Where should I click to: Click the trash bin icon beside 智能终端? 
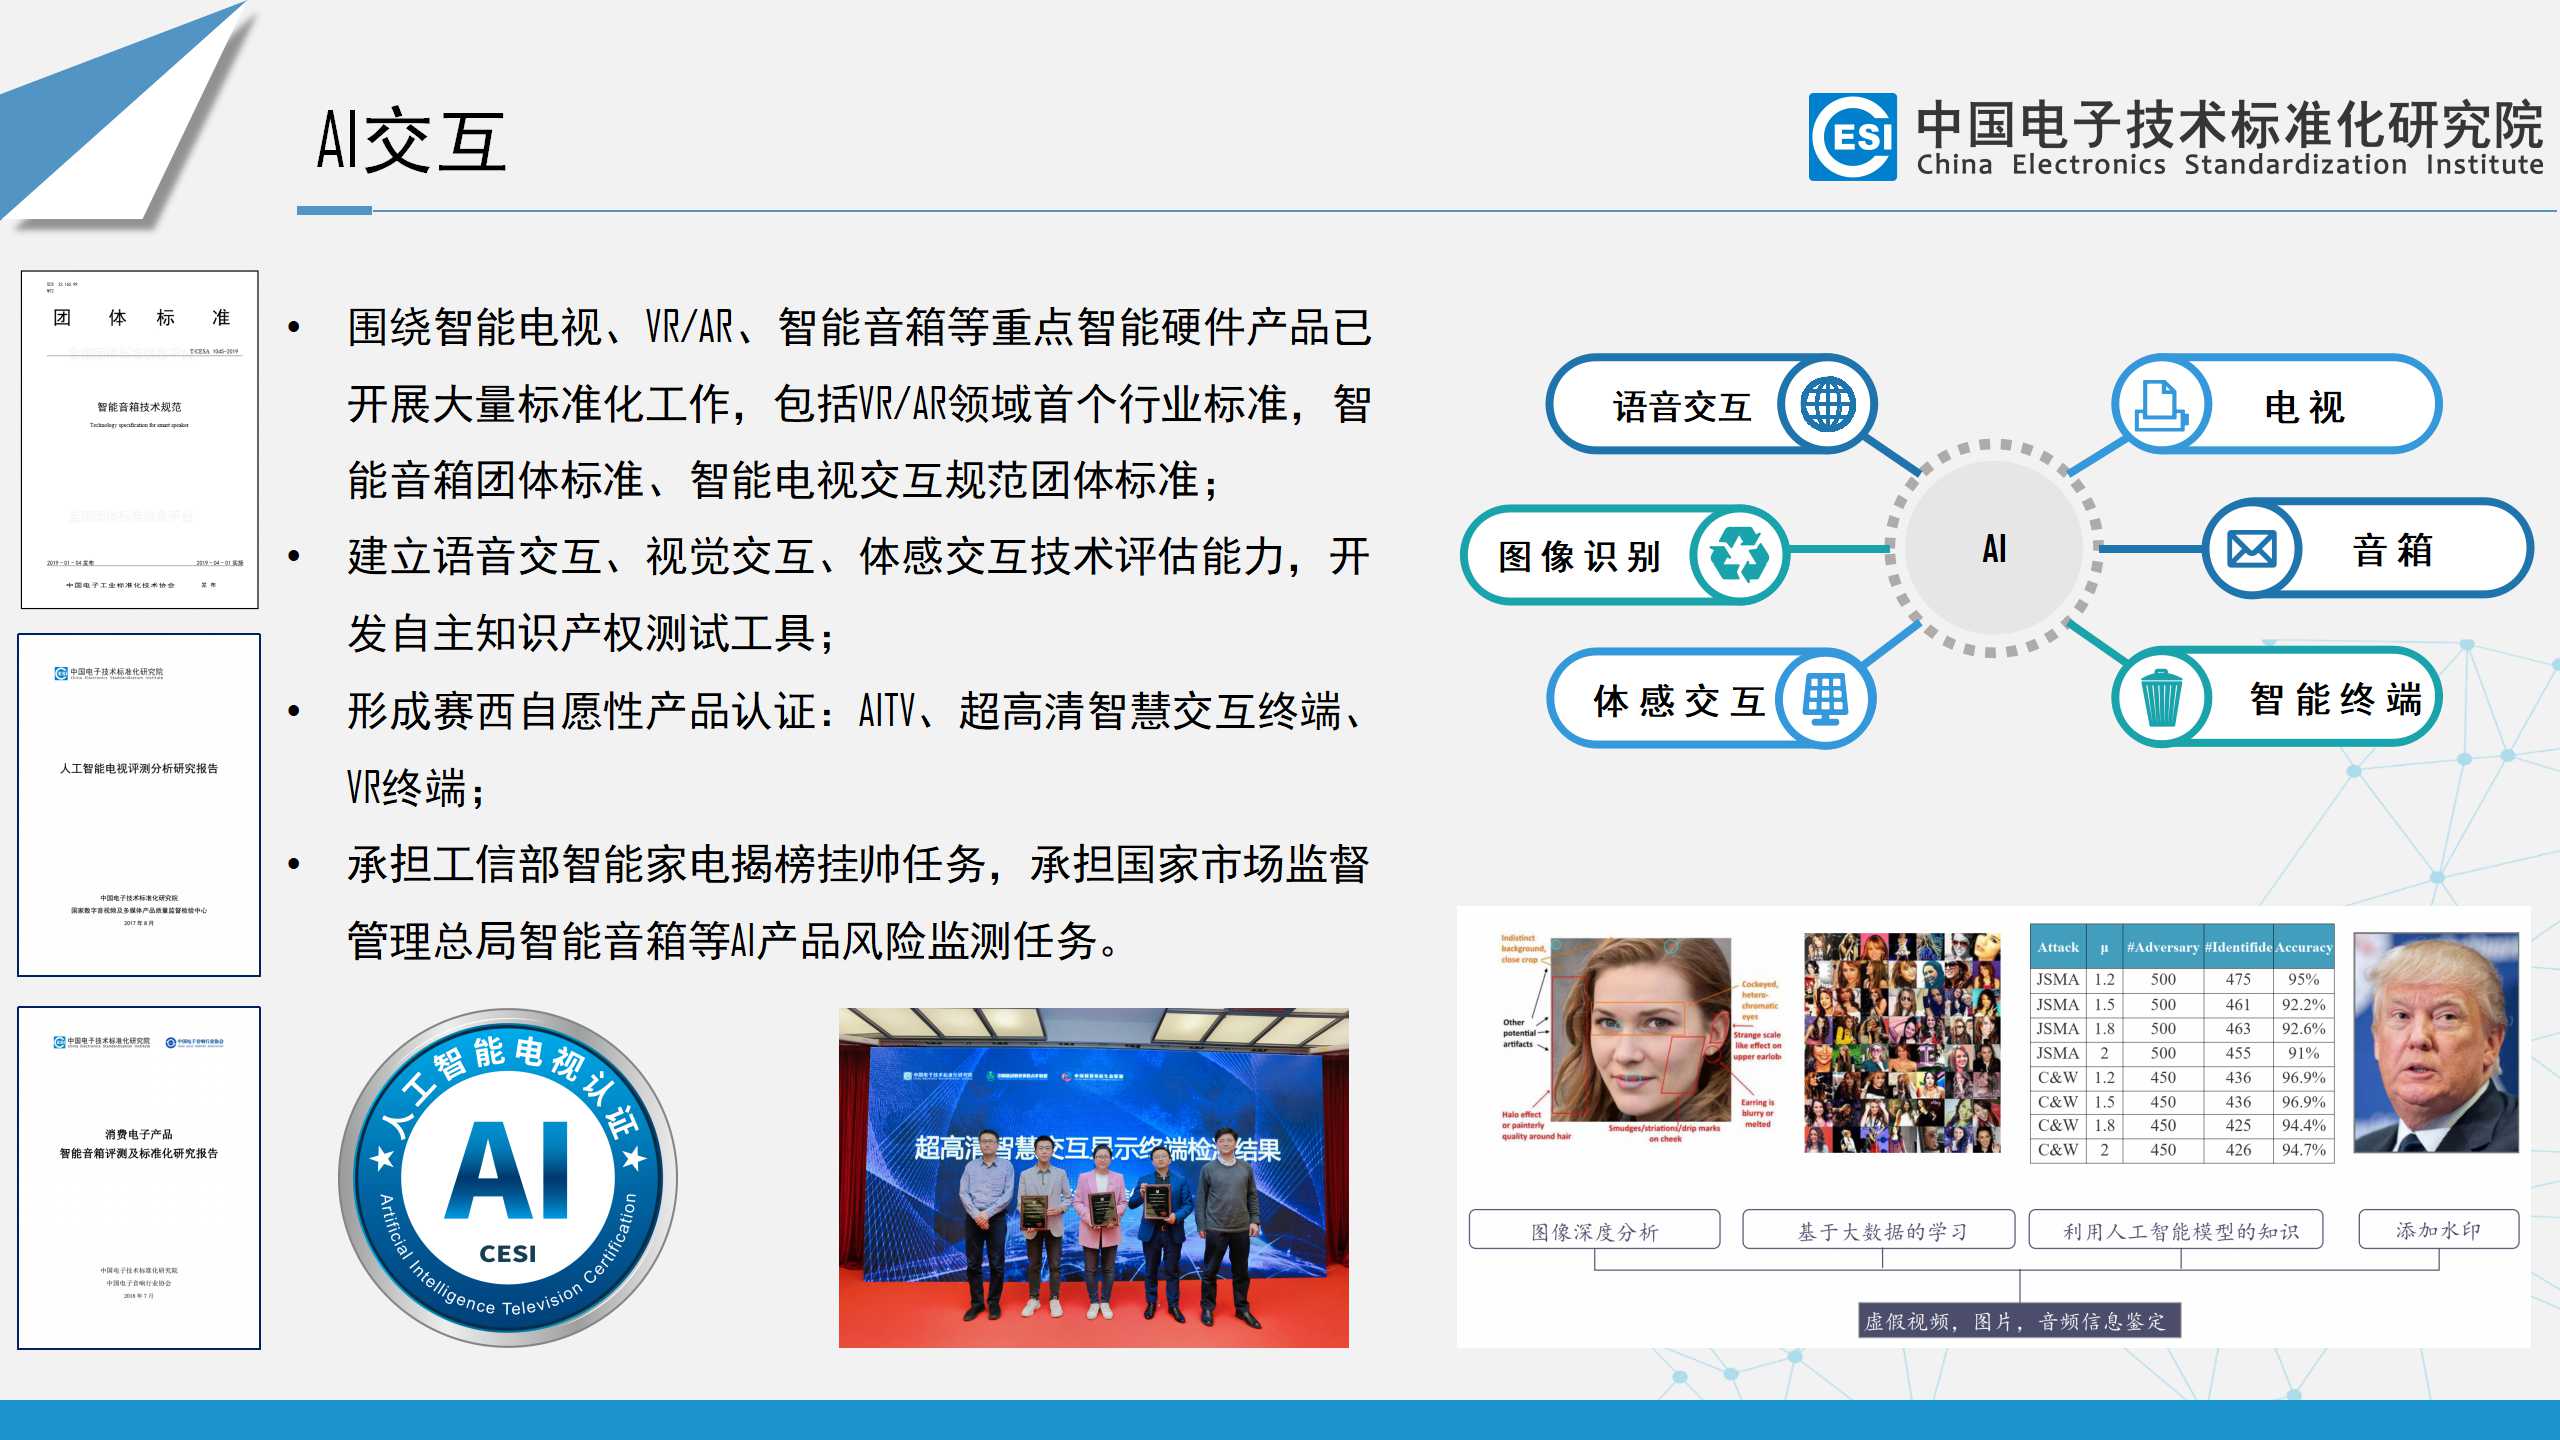(2161, 697)
